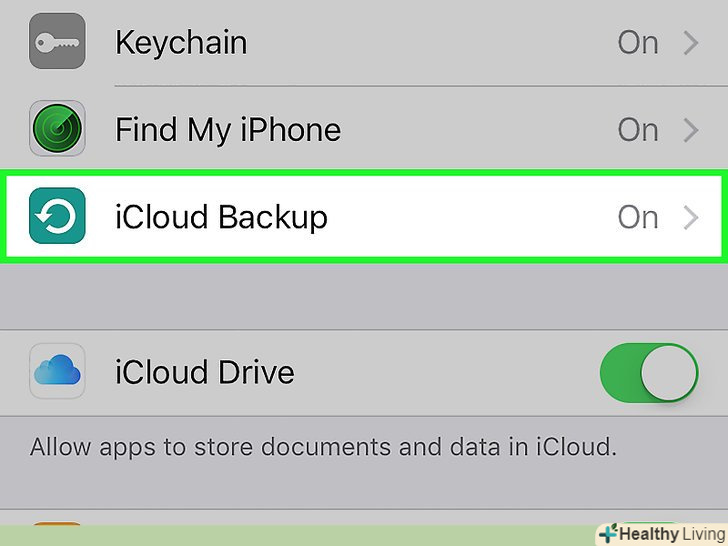728x546 pixels.
Task: Tap the iCloud Backup circular arrow icon
Action: coord(57,217)
